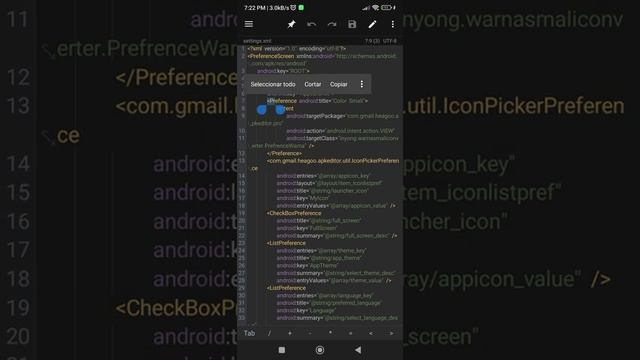This screenshot has width=640, height=360.
Task: Tap the battery status icon
Action: tap(386, 8)
